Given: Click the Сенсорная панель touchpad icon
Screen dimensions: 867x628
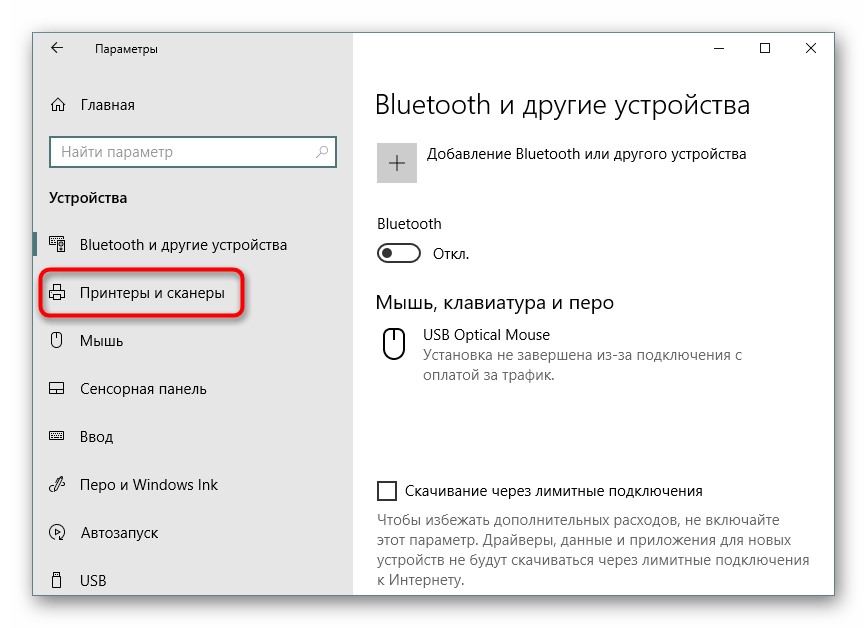Looking at the screenshot, I should [57, 388].
